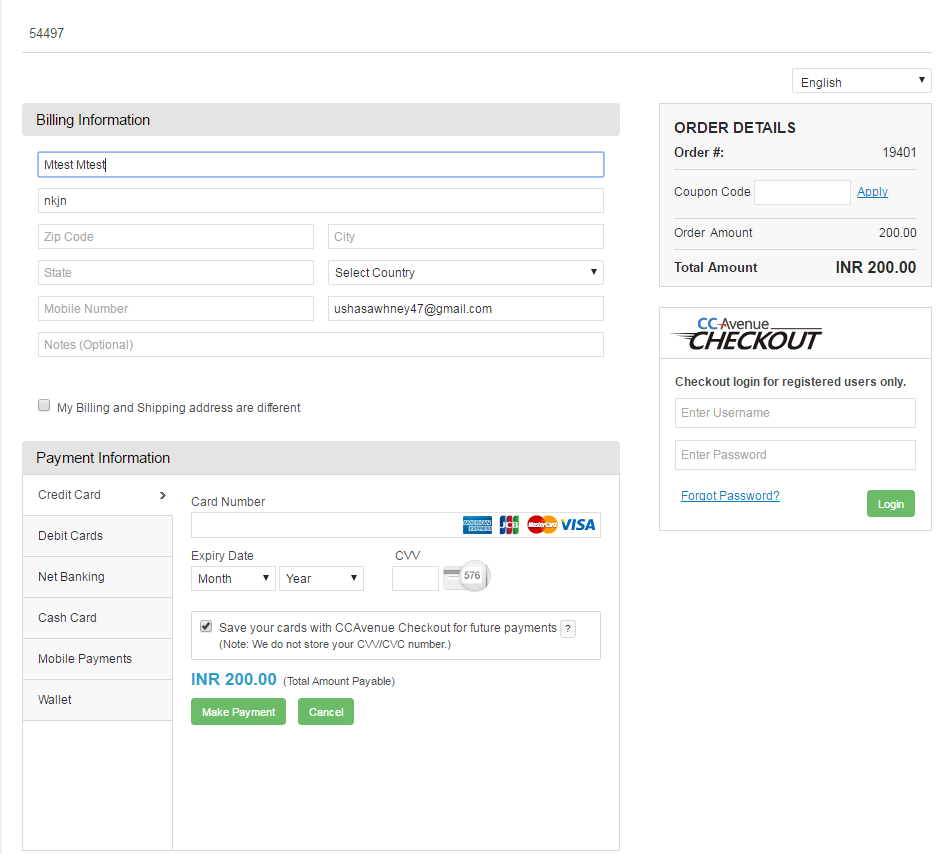Check billing and shipping address different box
Image resolution: width=939 pixels, height=854 pixels.
point(44,406)
